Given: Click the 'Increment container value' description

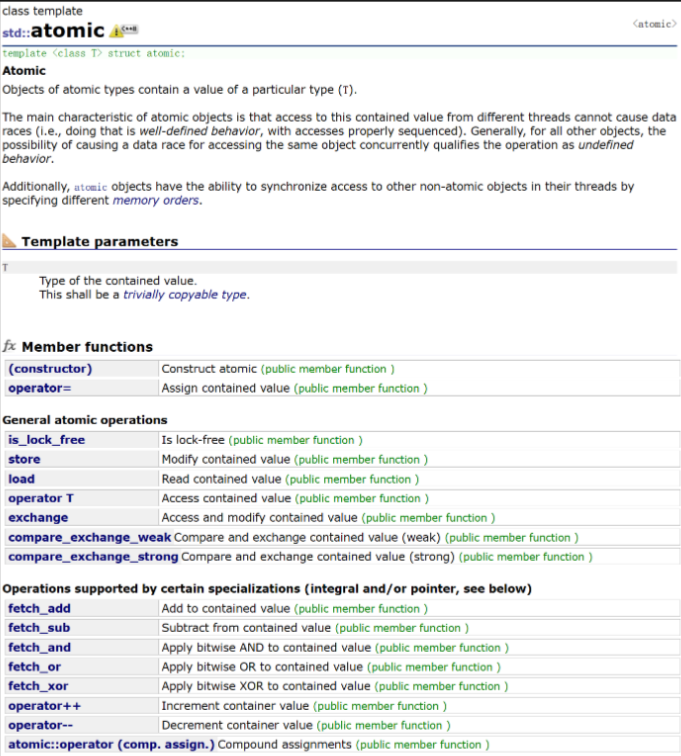Looking at the screenshot, I should [x=235, y=706].
